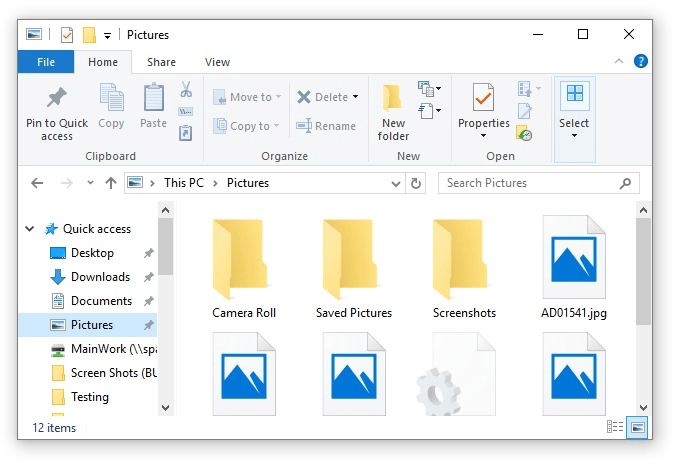Click the Paste shortcut icon

tap(186, 133)
